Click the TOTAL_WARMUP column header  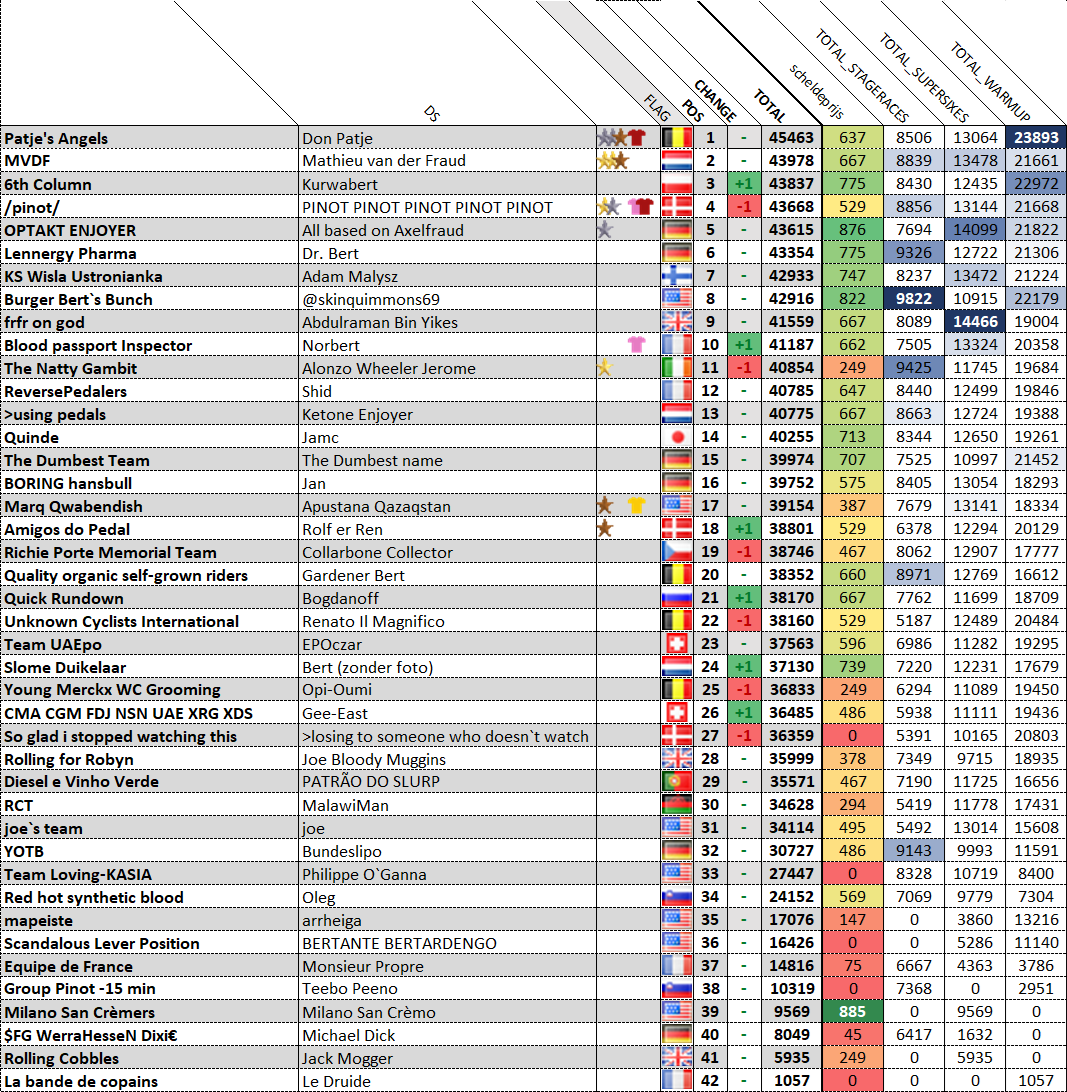pyautogui.click(x=990, y=81)
